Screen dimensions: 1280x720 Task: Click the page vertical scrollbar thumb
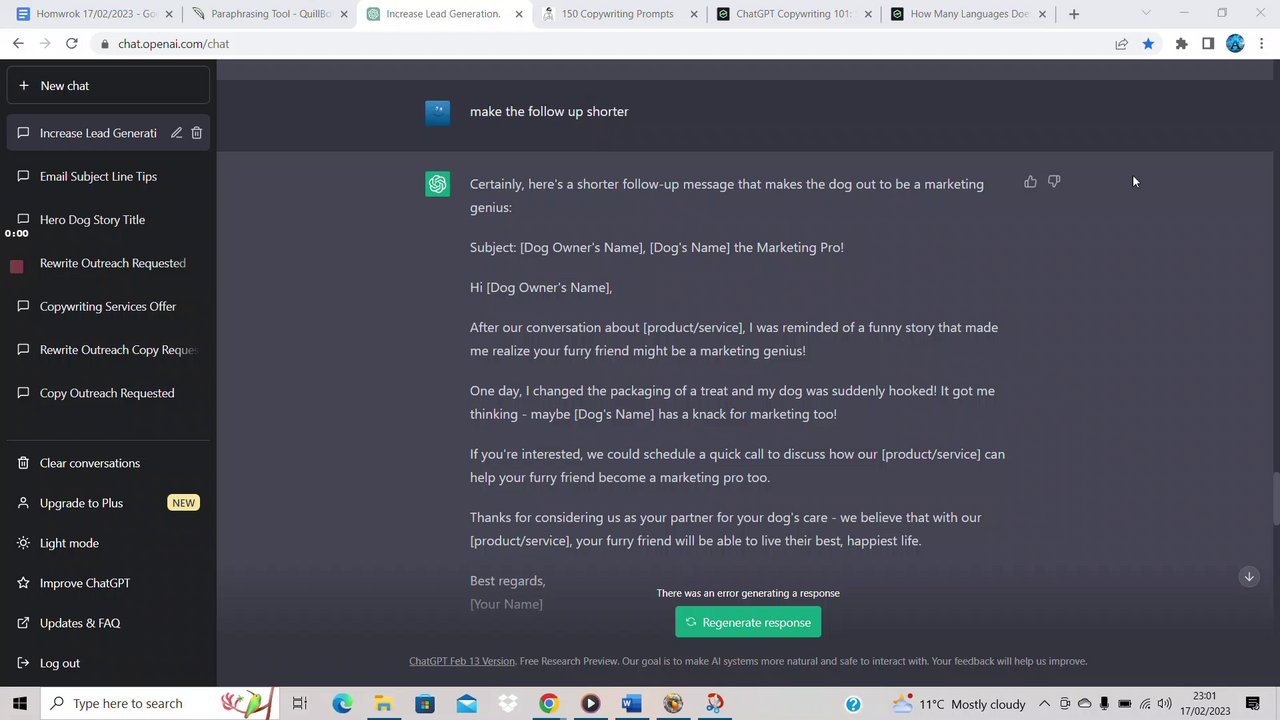click(1275, 497)
